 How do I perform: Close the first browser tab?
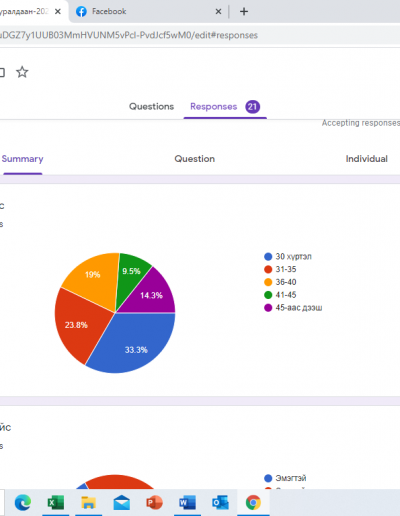point(58,12)
